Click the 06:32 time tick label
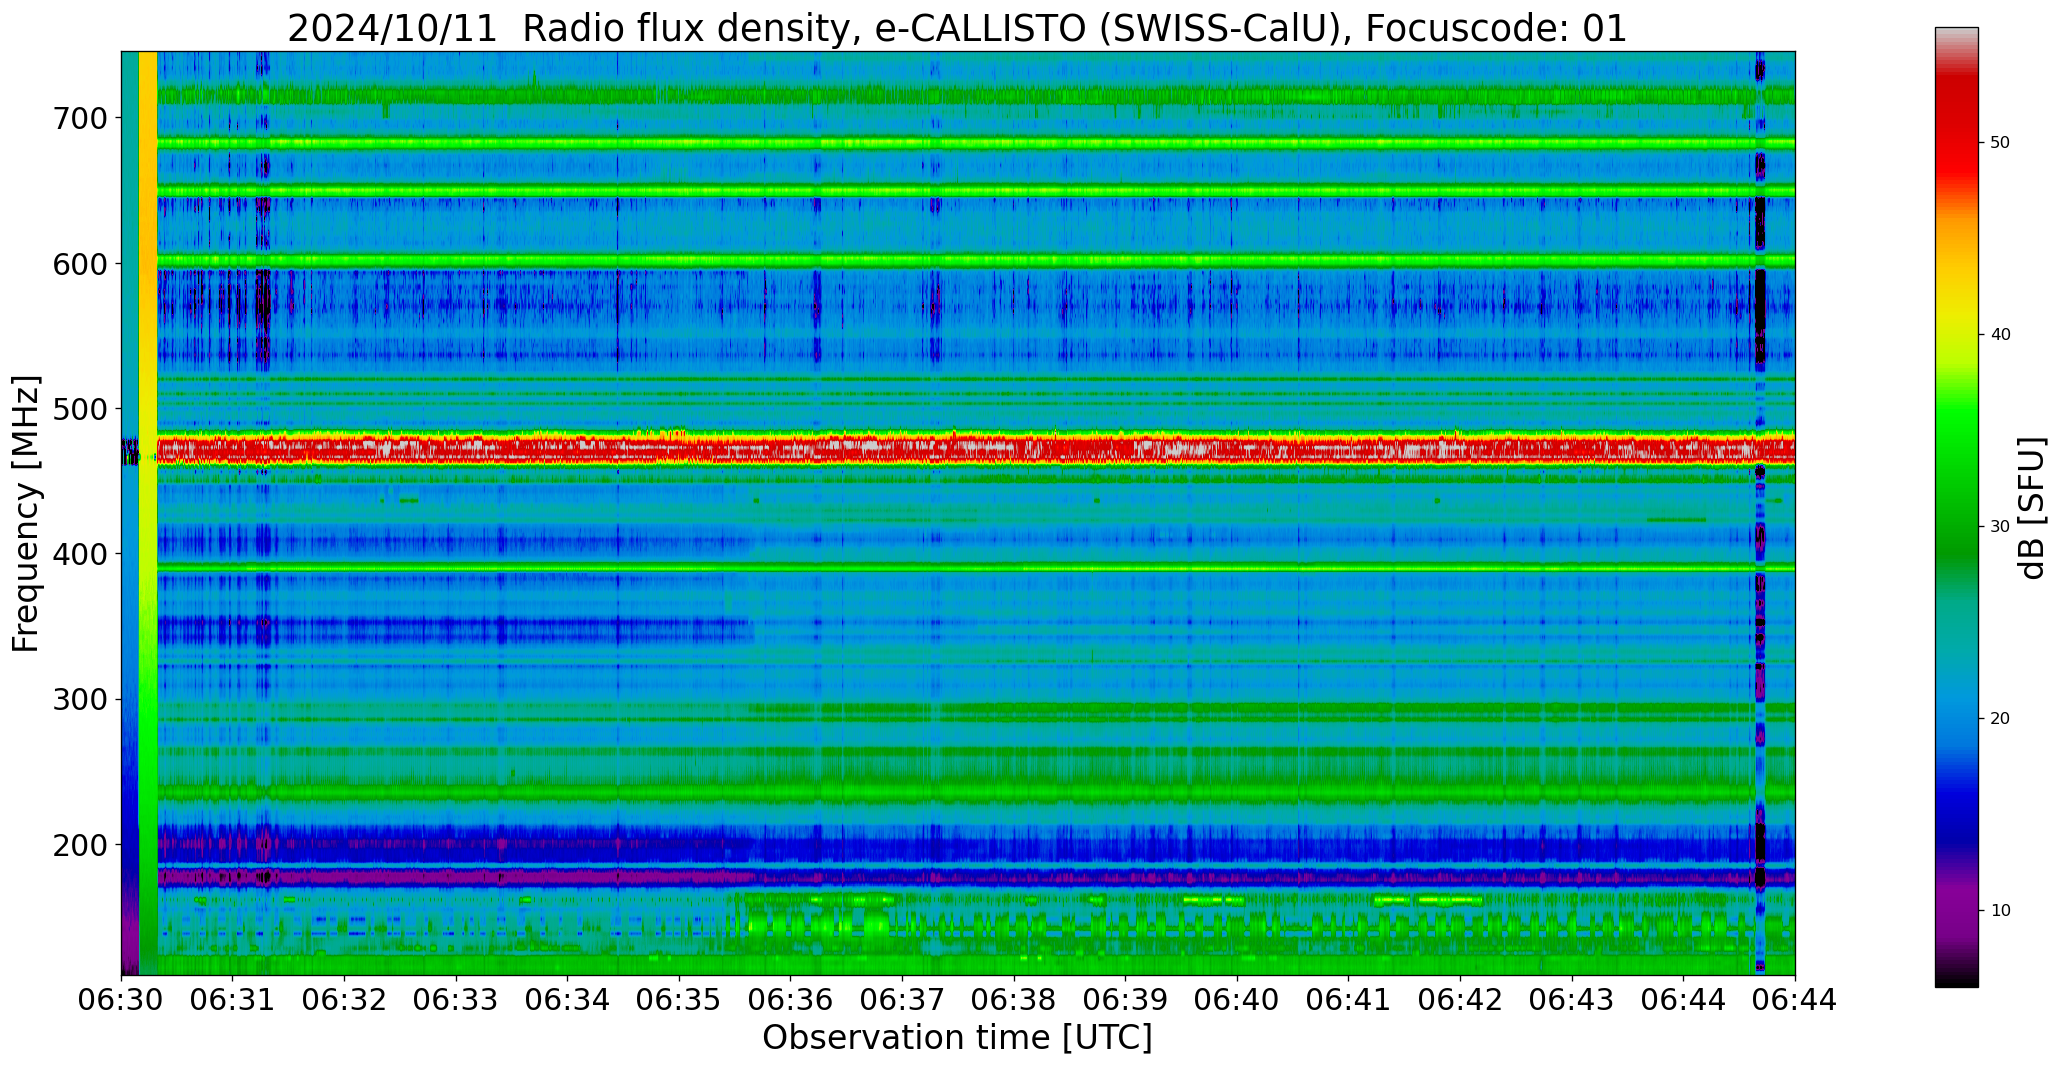The height and width of the screenshot is (1067, 2062). [x=345, y=1000]
